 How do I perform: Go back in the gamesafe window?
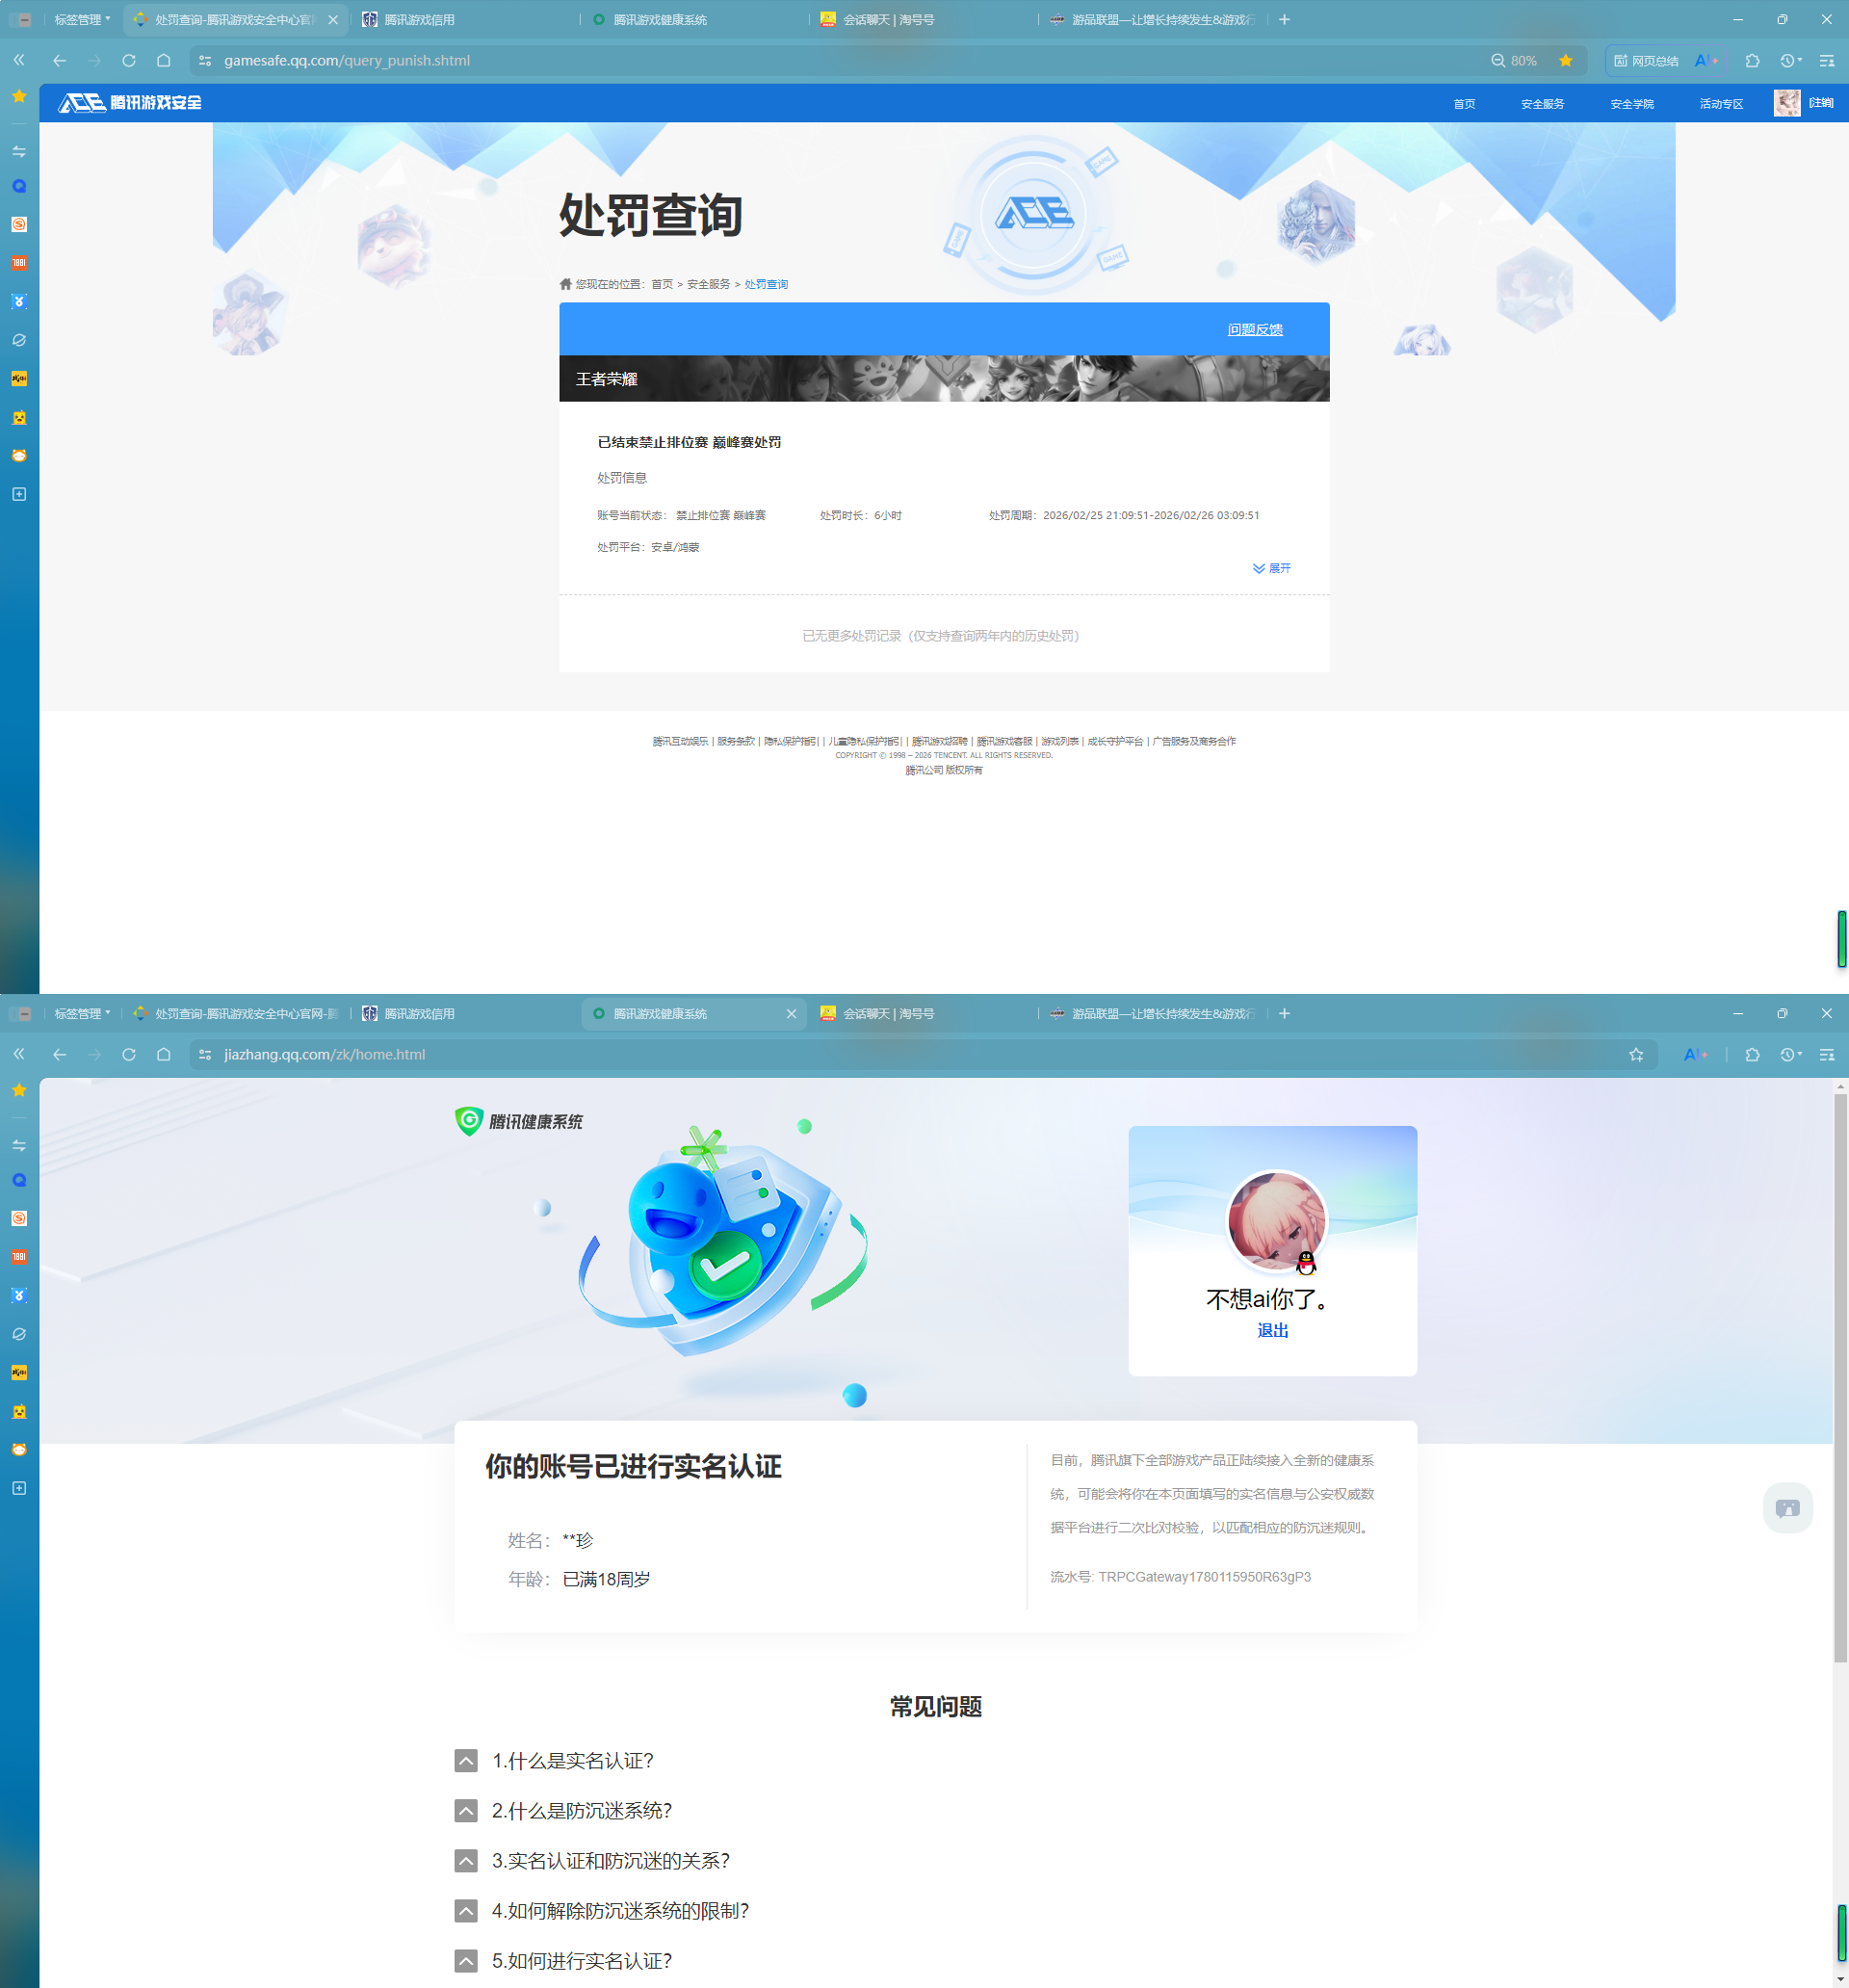tap(60, 61)
